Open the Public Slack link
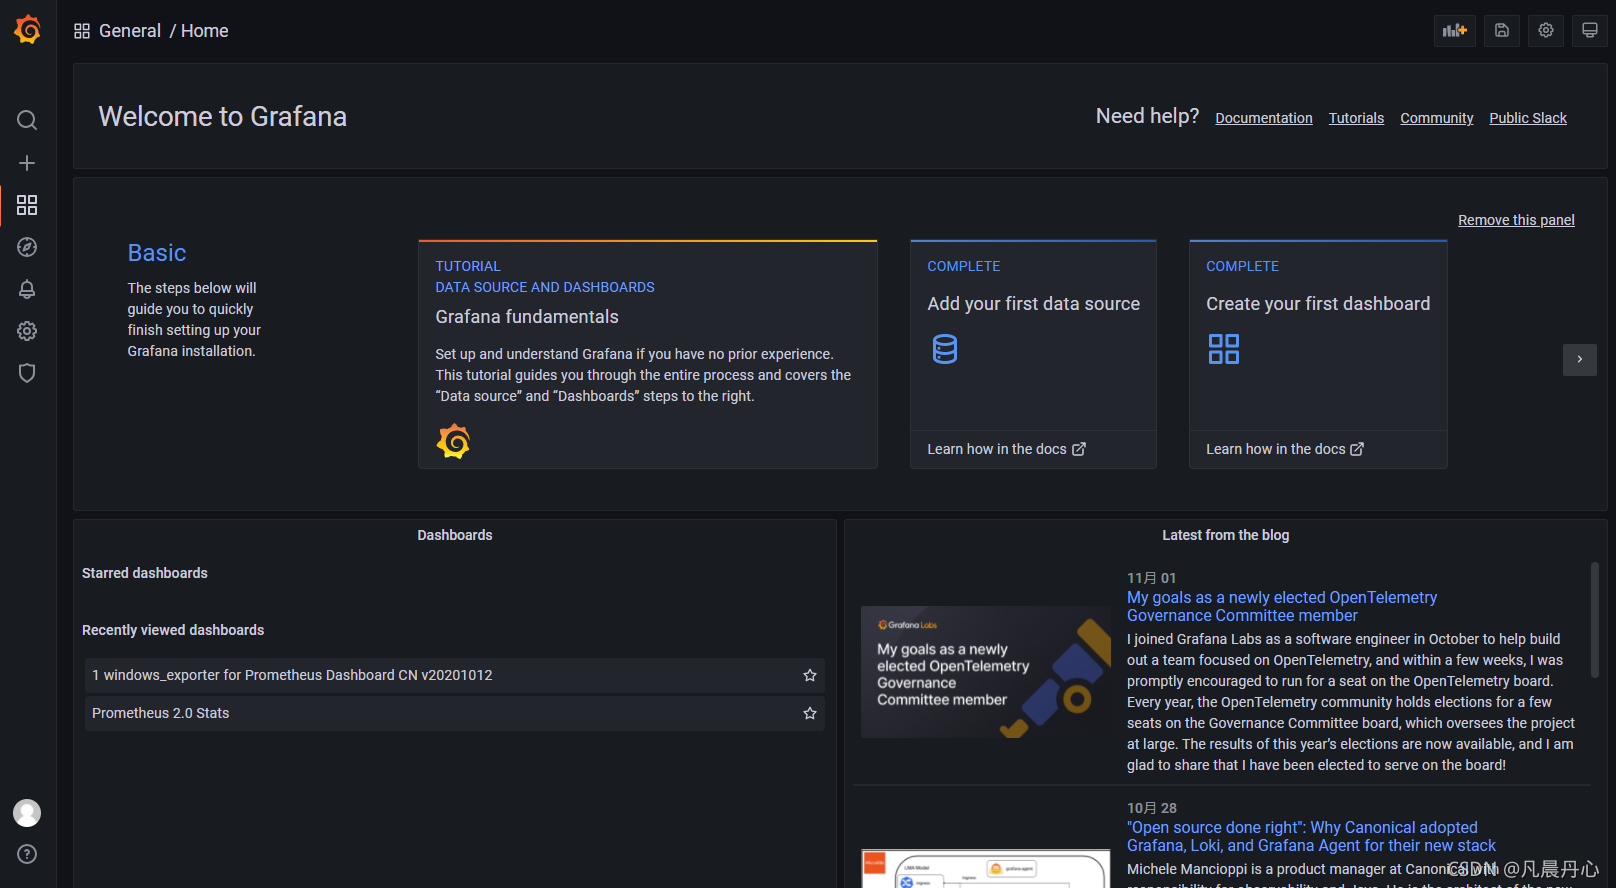This screenshot has height=888, width=1616. pos(1528,118)
